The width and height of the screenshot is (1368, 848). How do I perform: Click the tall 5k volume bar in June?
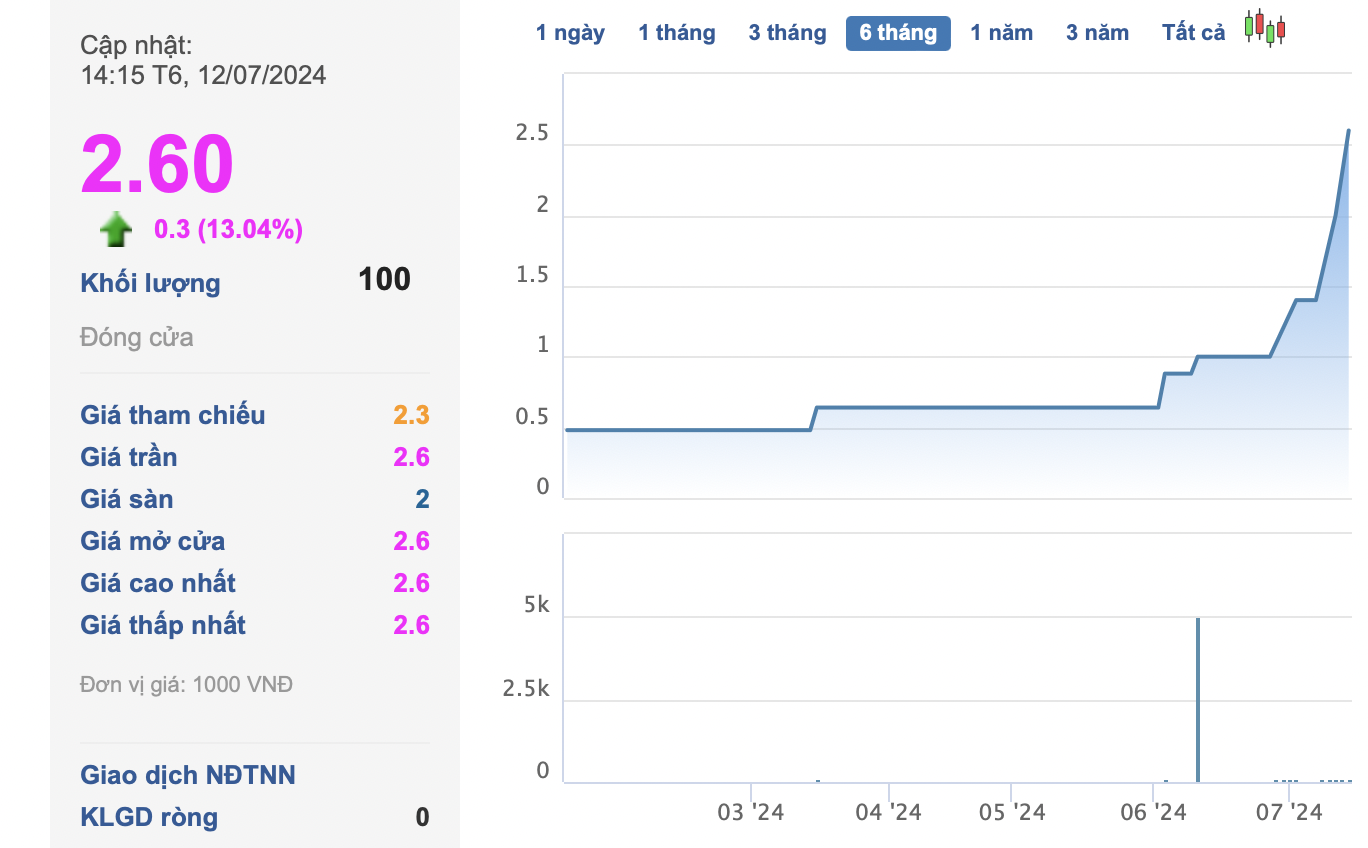point(1198,700)
